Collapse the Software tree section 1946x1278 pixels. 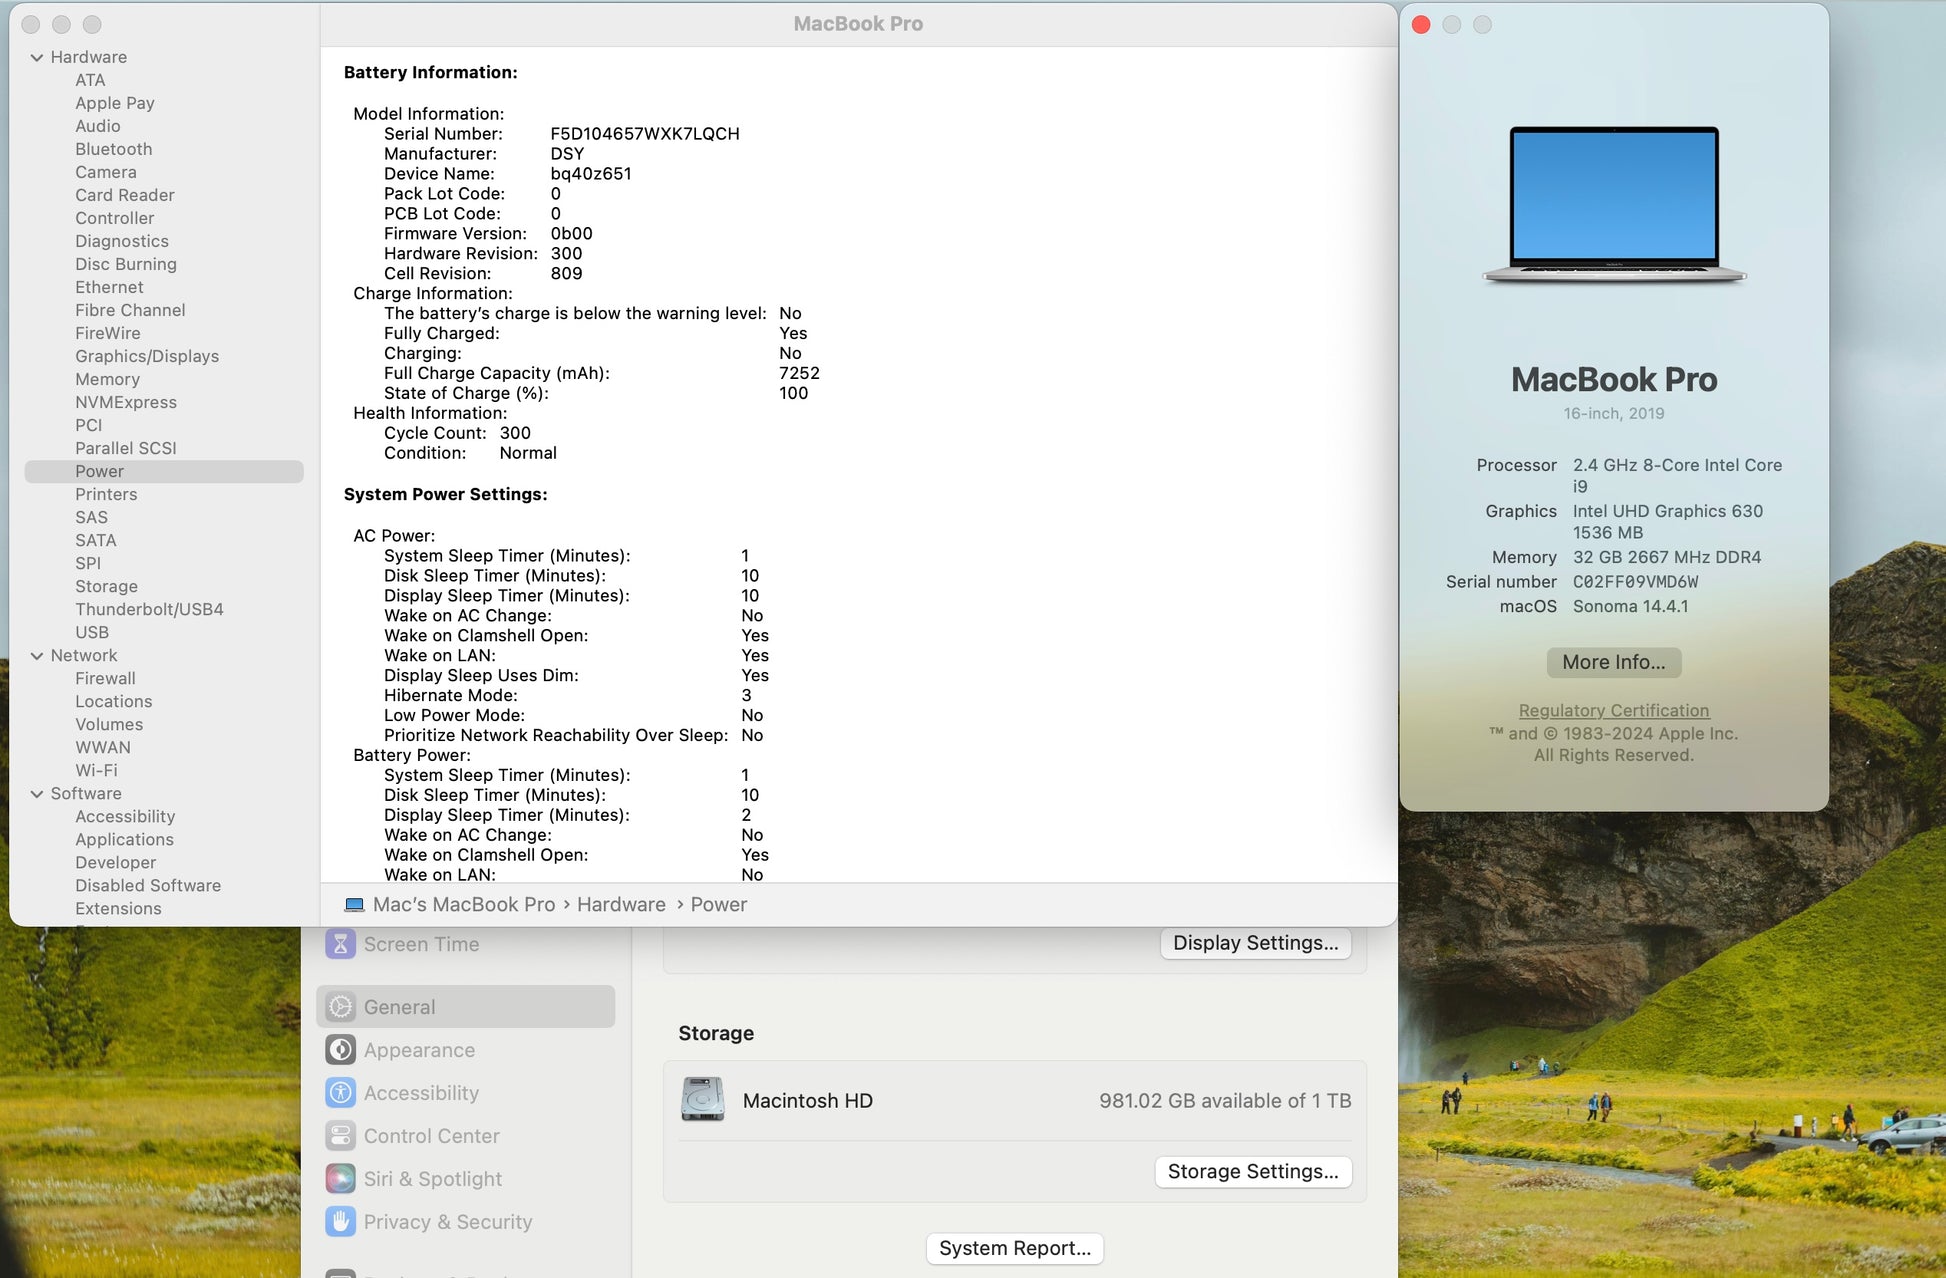coord(37,794)
